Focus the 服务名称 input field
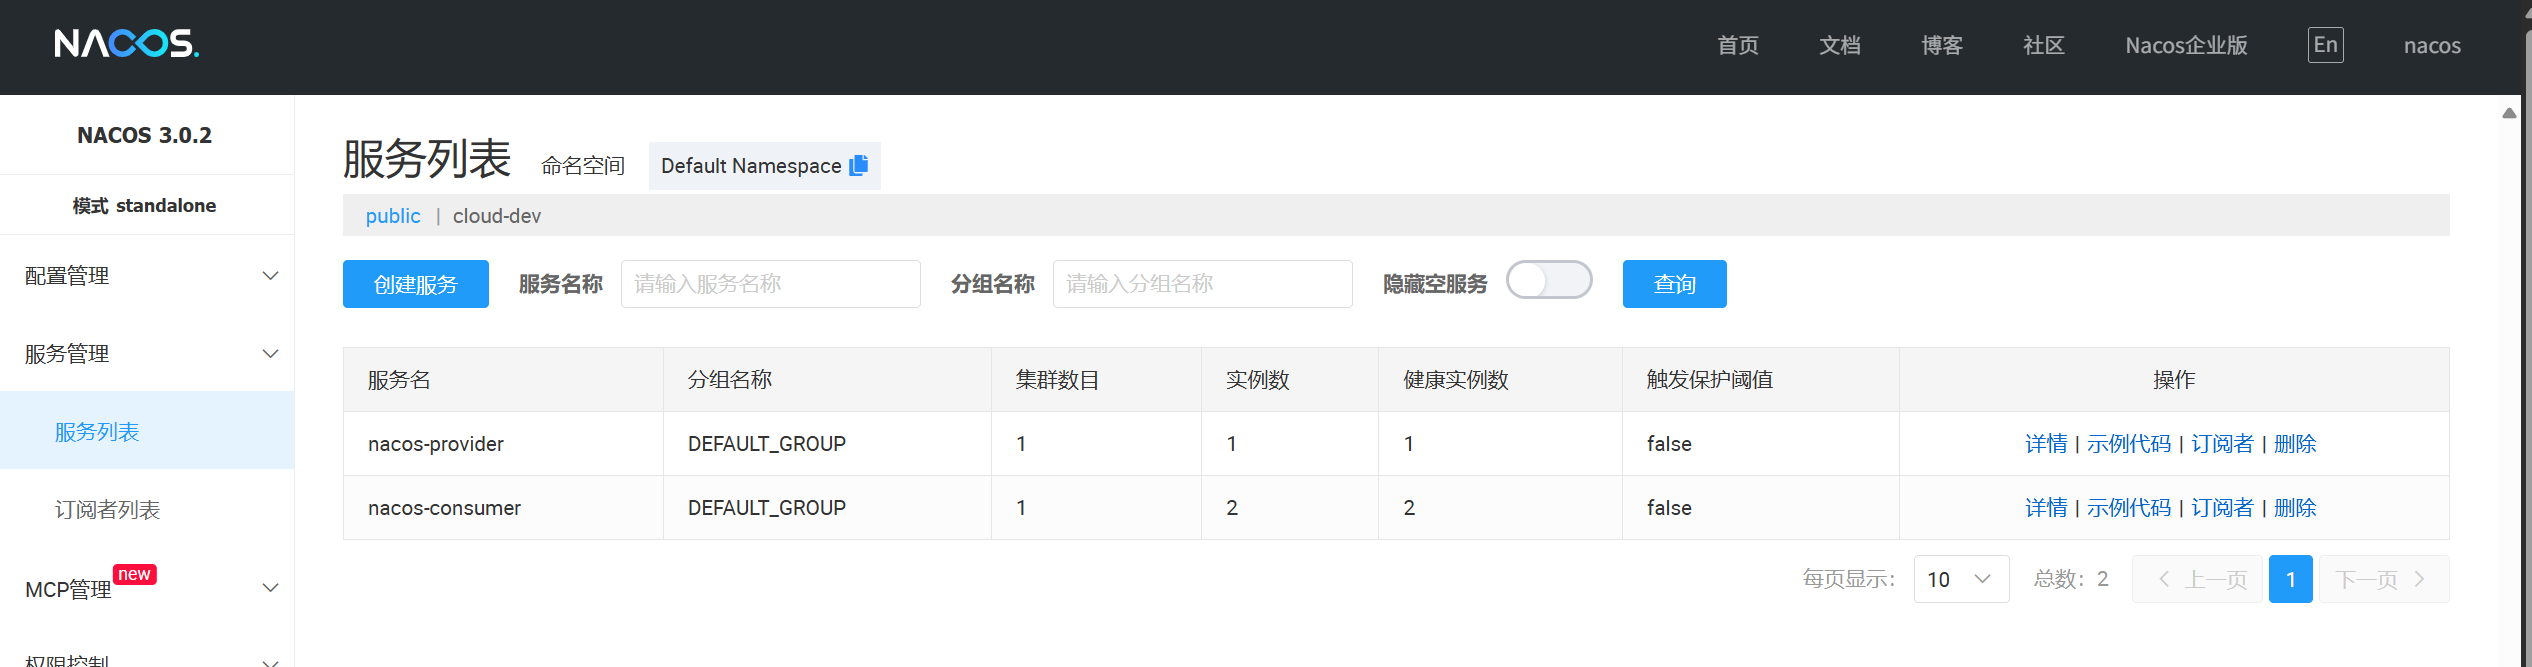 click(x=771, y=284)
